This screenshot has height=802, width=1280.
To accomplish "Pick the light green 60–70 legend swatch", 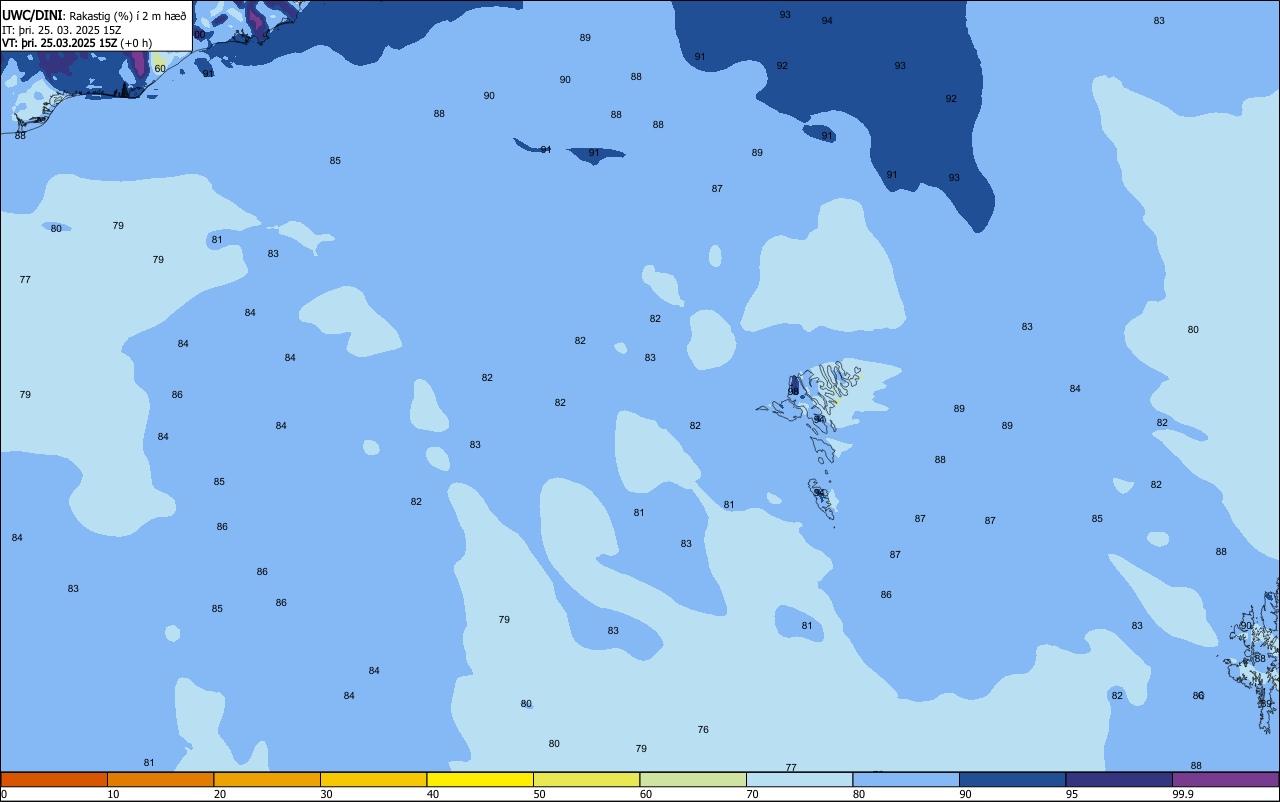I will [693, 779].
